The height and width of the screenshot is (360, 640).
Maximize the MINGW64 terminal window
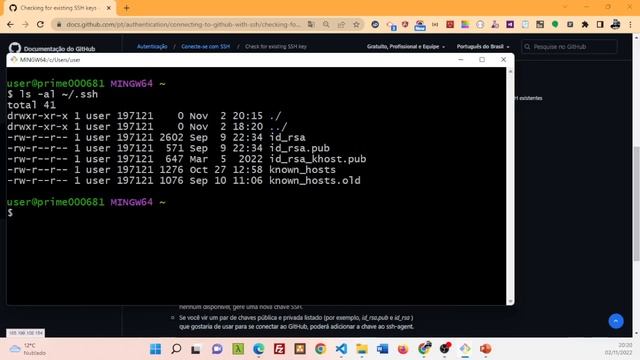coord(482,60)
